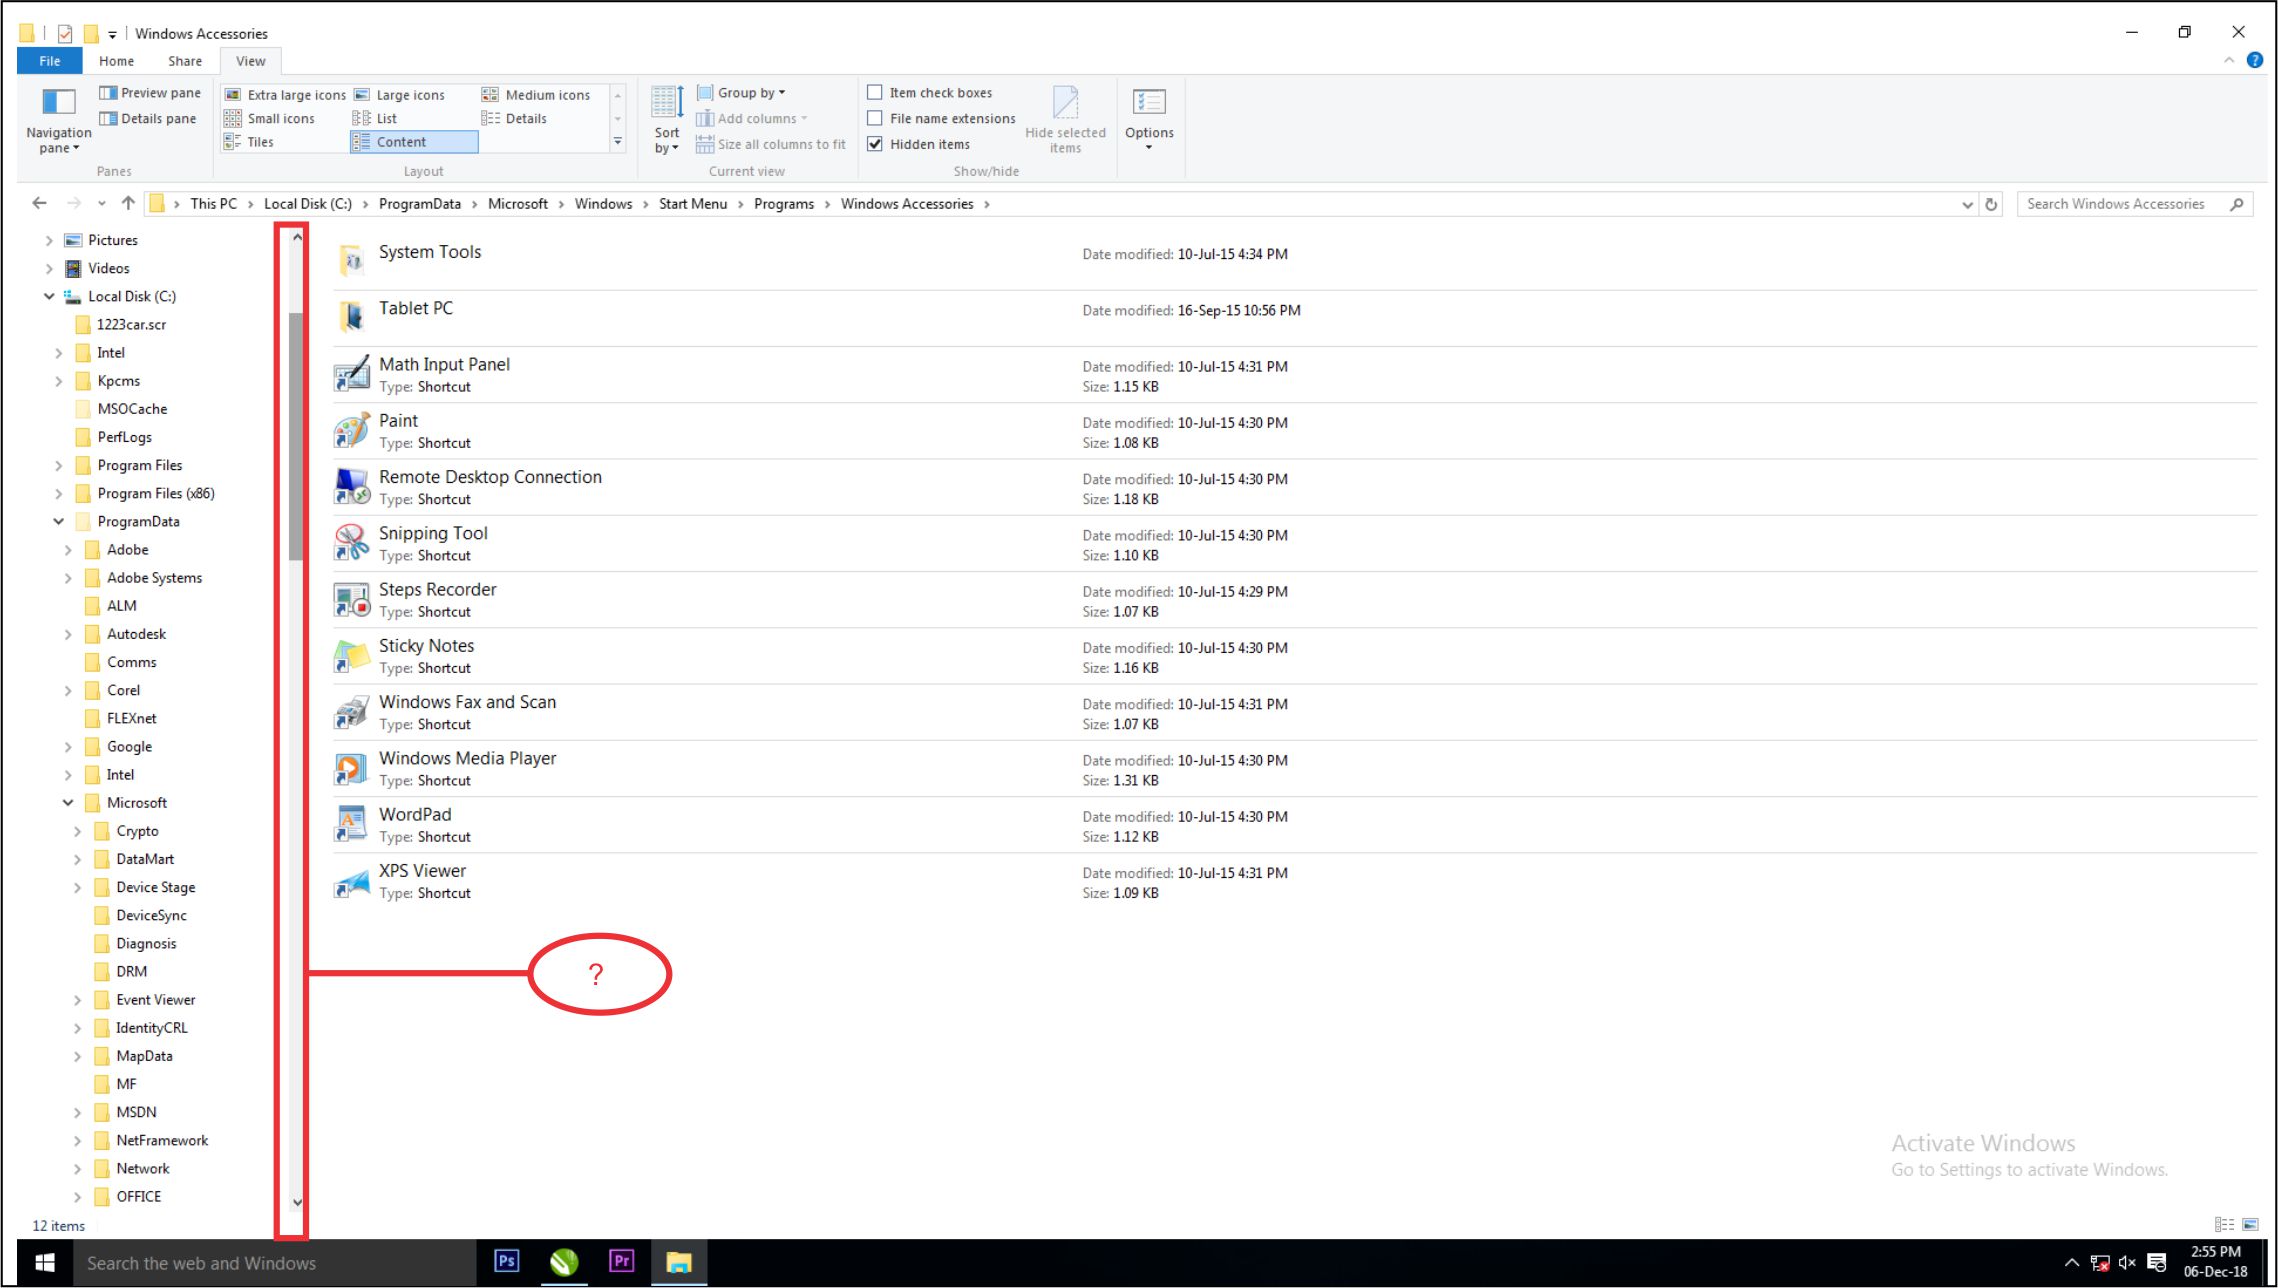Collapse the Microsoft folder node

(x=68, y=802)
